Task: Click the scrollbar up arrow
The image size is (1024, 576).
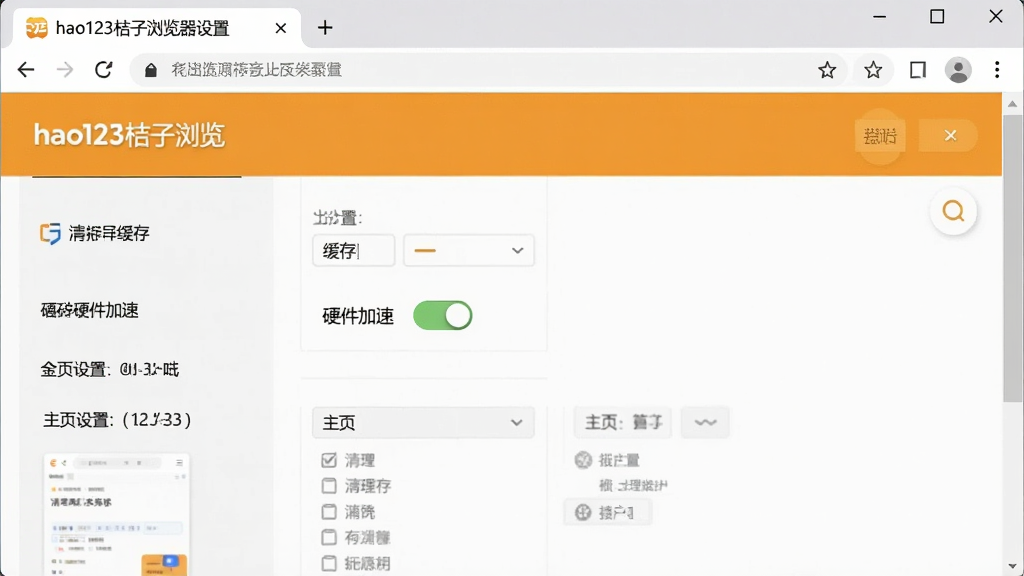Action: (x=1012, y=104)
